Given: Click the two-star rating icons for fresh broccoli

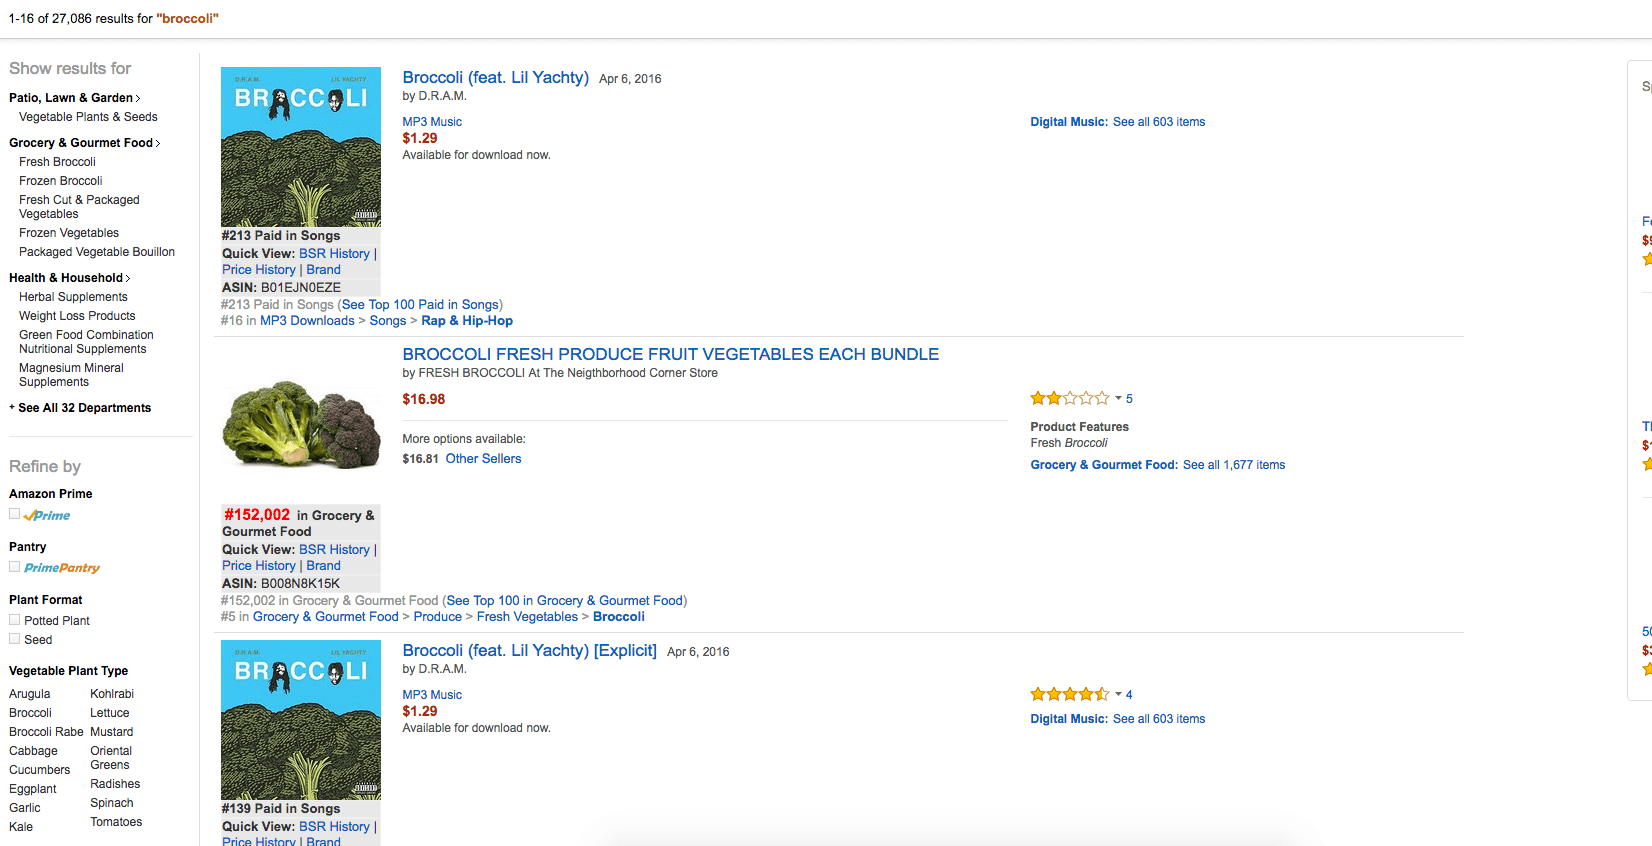Looking at the screenshot, I should [1069, 398].
